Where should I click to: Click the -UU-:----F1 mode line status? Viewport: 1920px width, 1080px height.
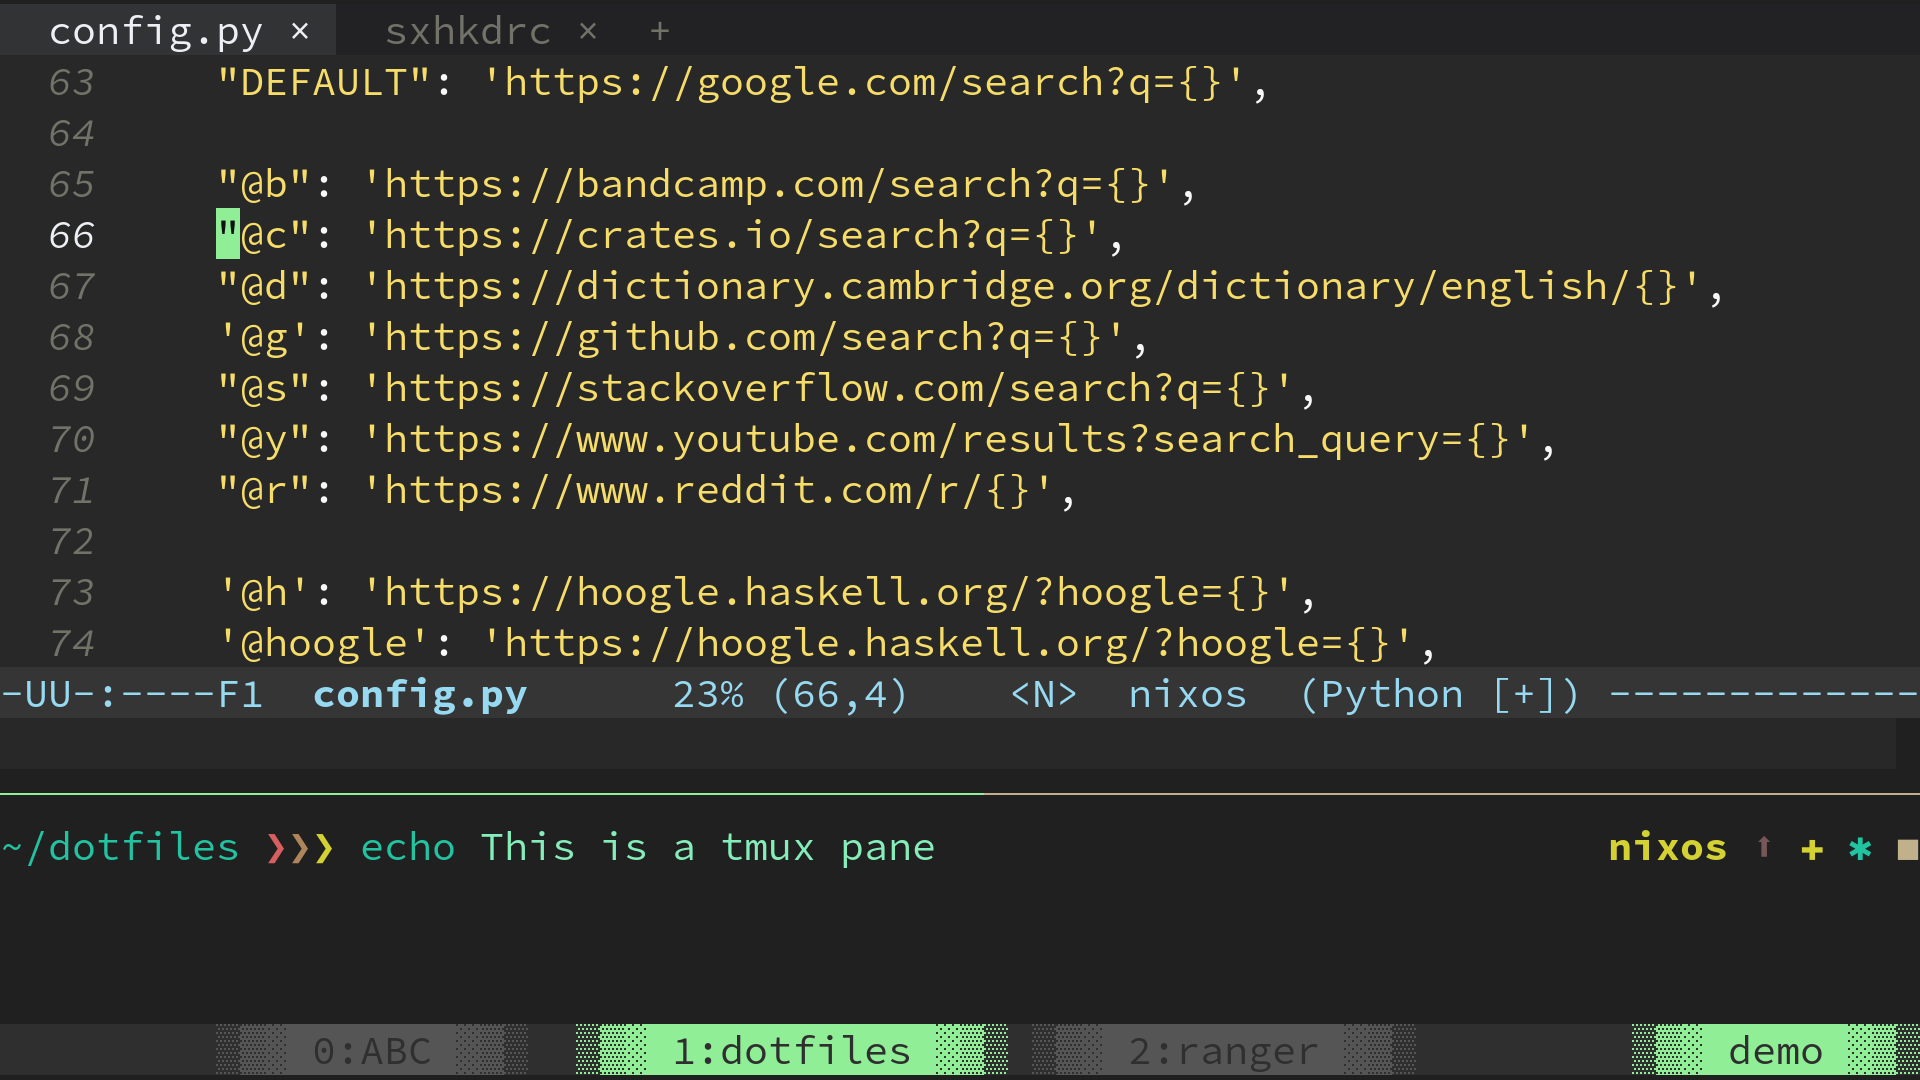coord(132,694)
